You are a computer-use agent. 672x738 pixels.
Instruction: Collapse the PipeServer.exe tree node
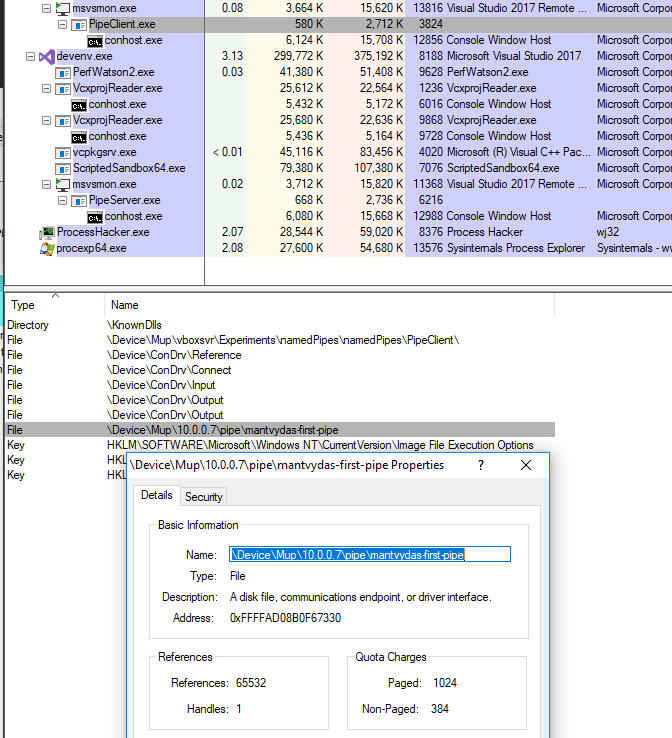pyautogui.click(x=62, y=200)
